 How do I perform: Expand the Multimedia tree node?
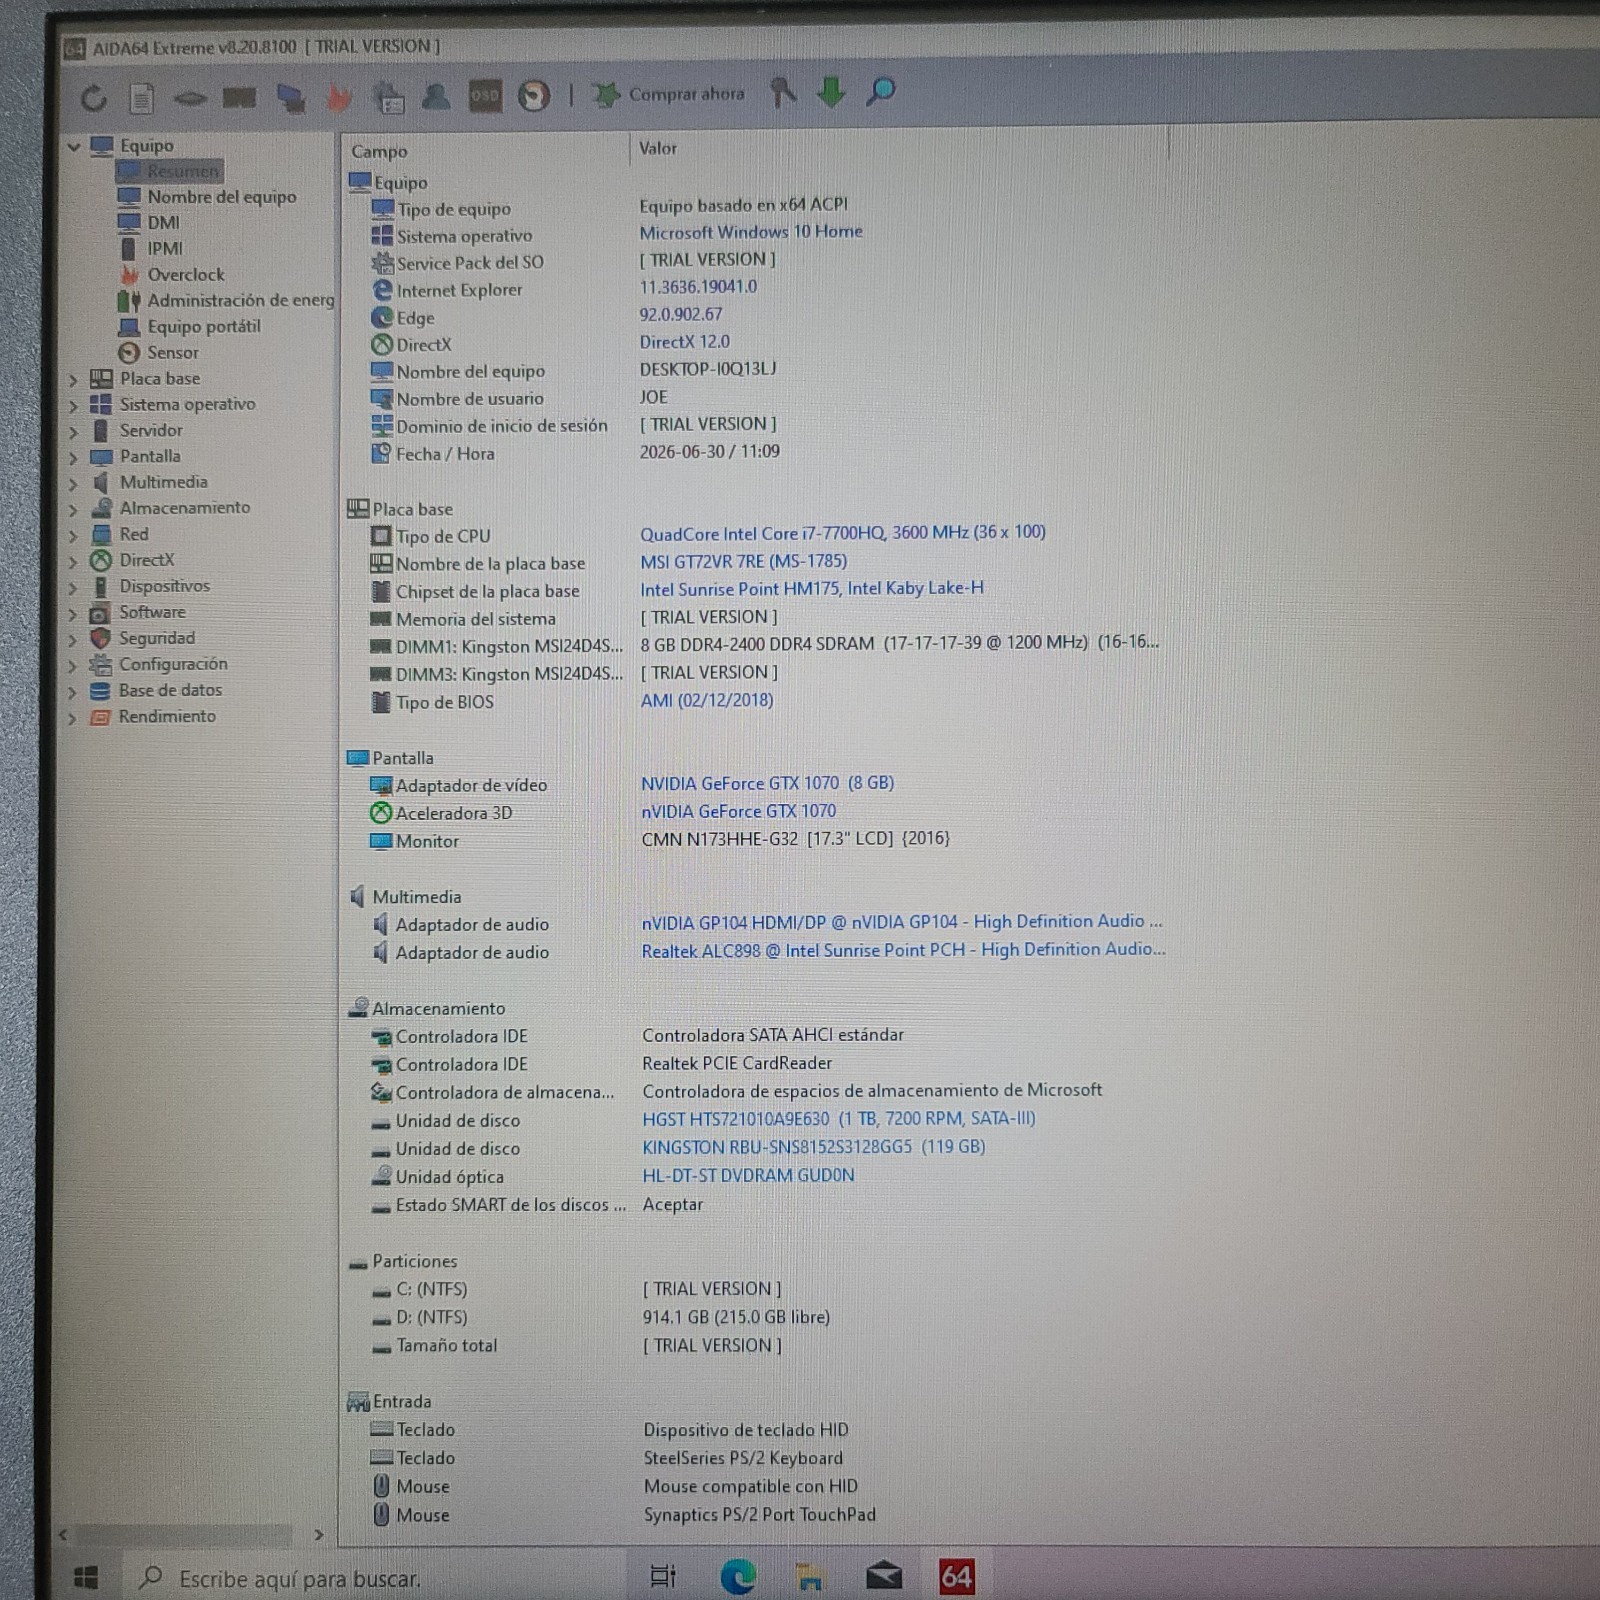73,484
